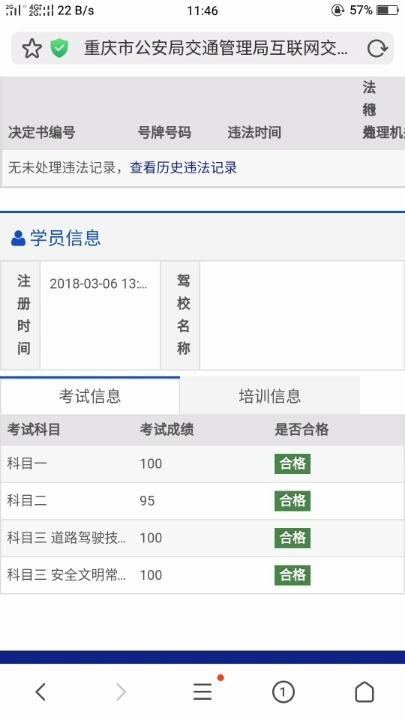405x720 pixels.
Task: Tap the green security shield icon
Action: pyautogui.click(x=59, y=48)
